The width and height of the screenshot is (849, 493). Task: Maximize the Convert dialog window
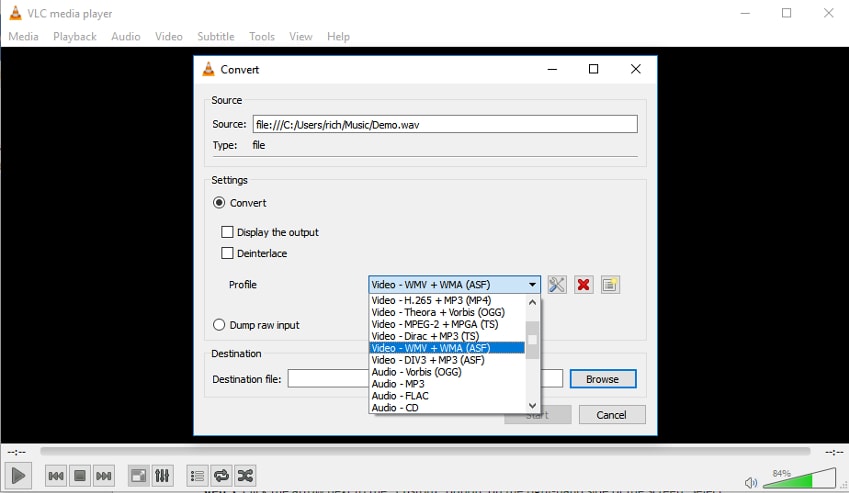click(593, 69)
